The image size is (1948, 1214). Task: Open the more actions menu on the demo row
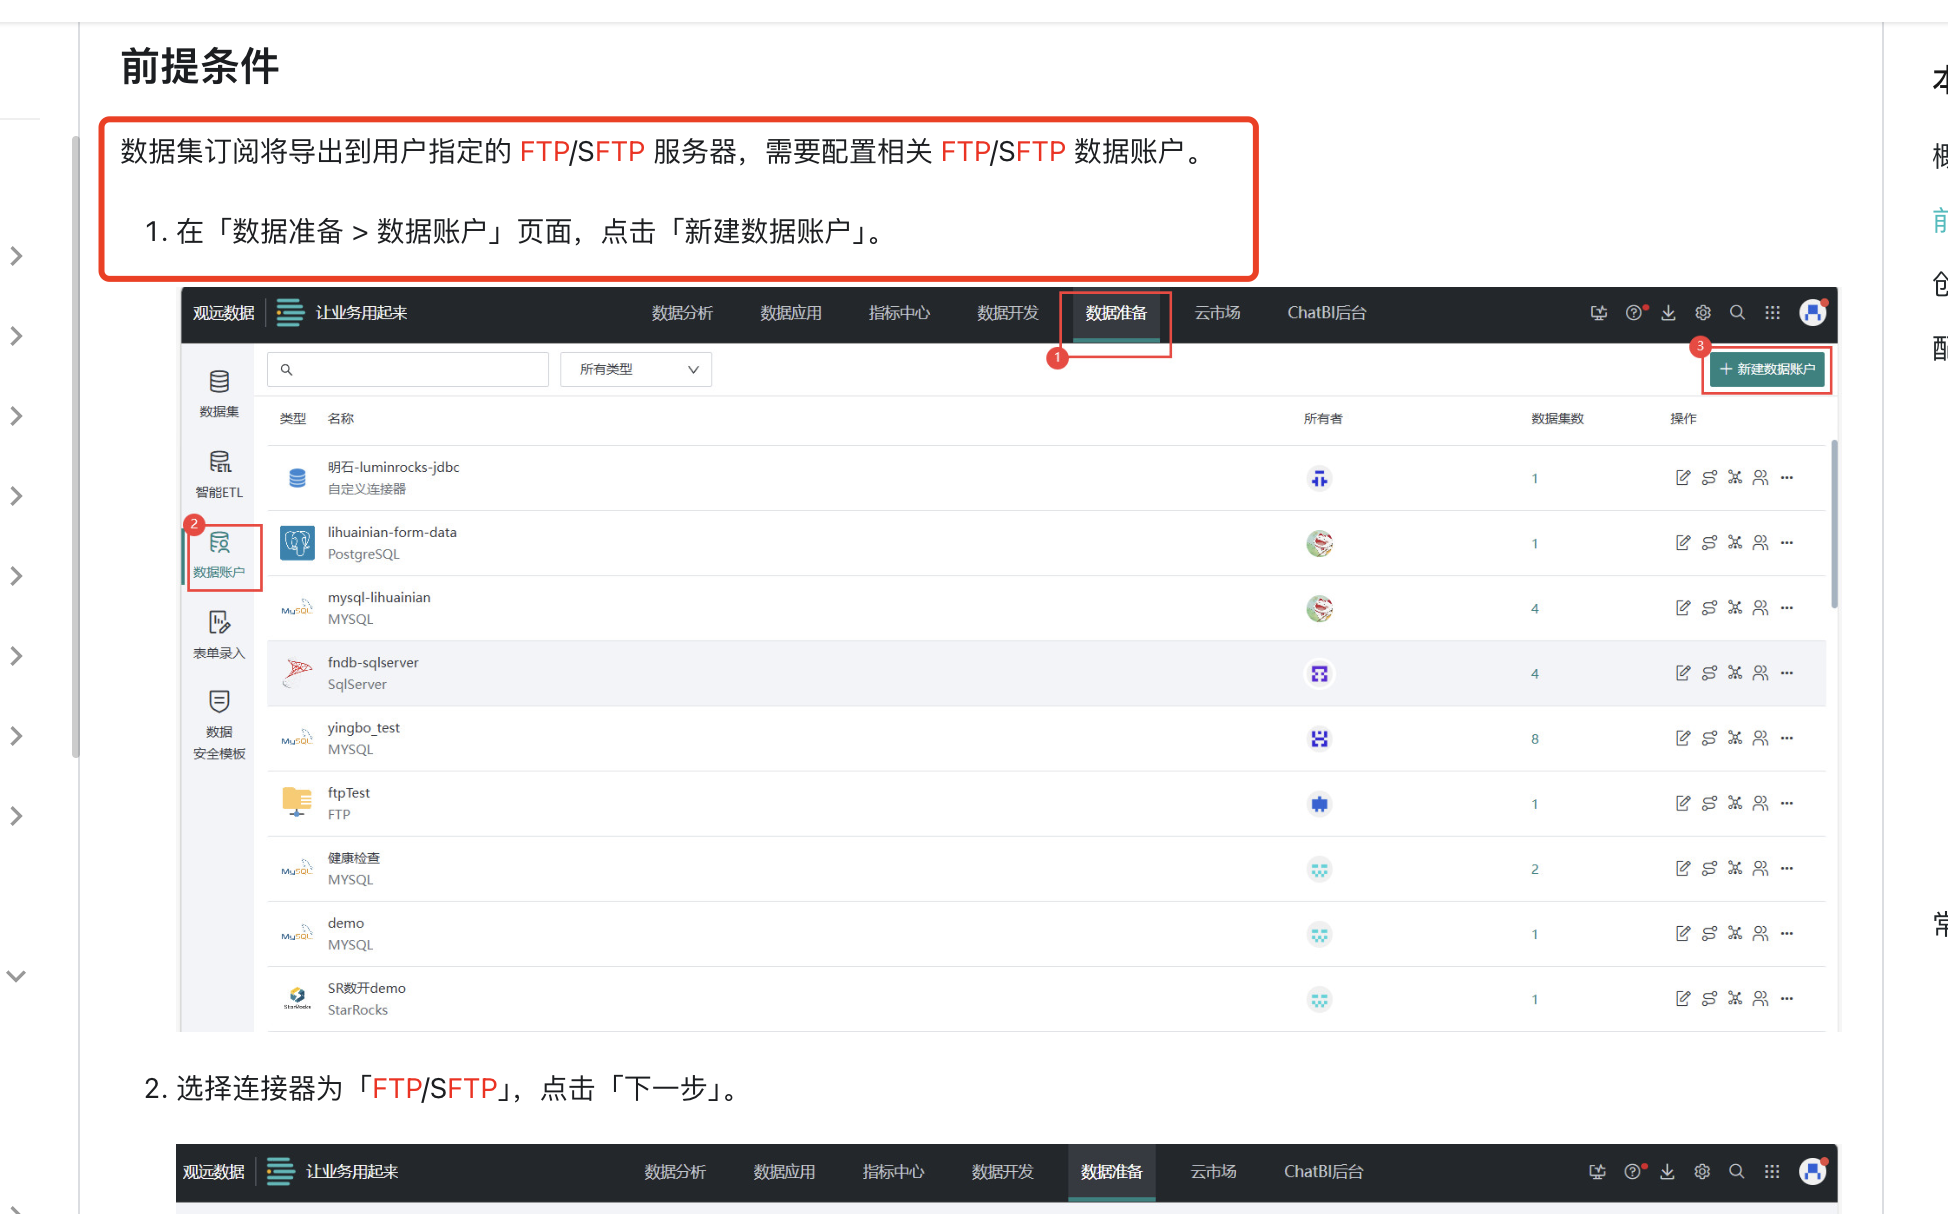[x=1787, y=932]
